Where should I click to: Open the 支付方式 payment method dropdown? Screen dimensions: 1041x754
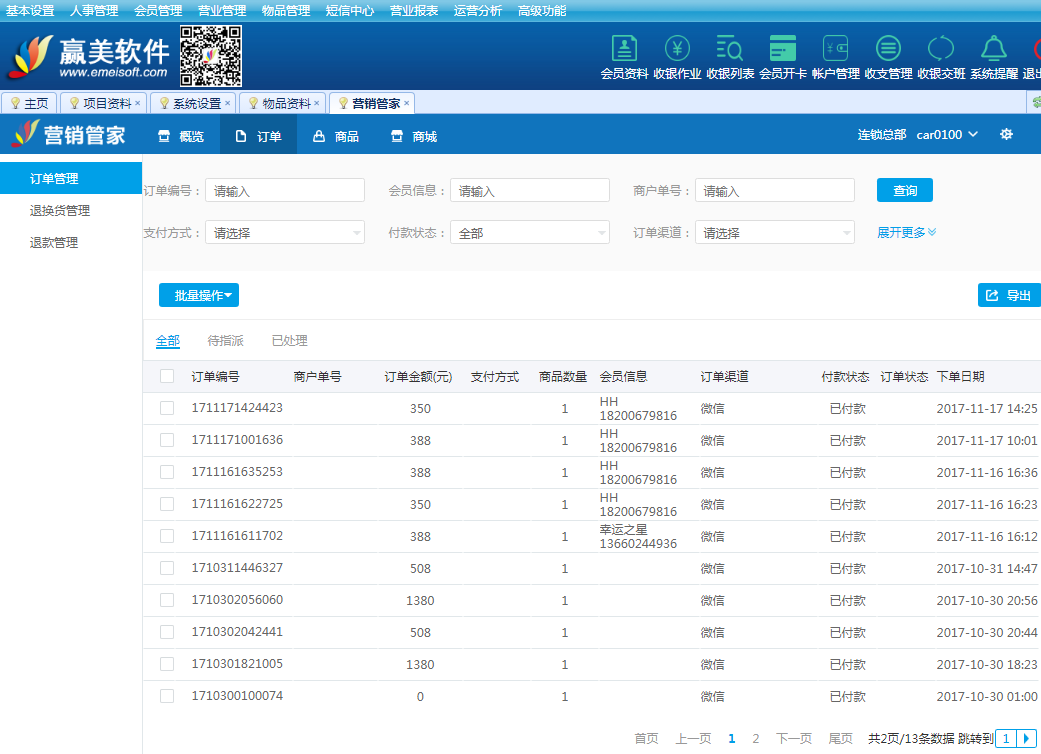285,233
